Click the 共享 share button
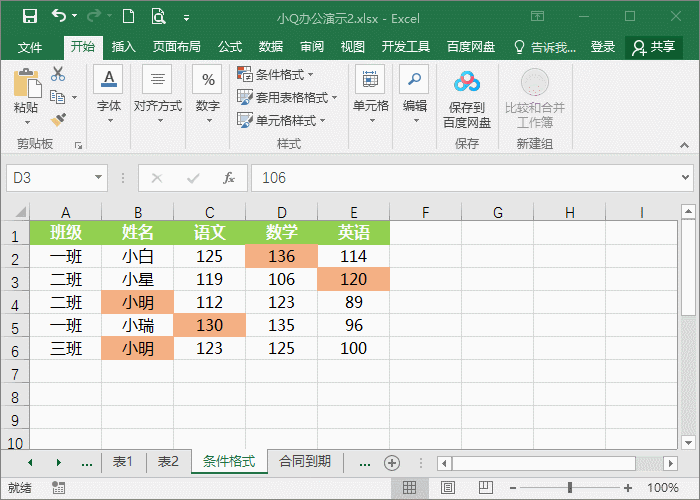 pyautogui.click(x=653, y=47)
